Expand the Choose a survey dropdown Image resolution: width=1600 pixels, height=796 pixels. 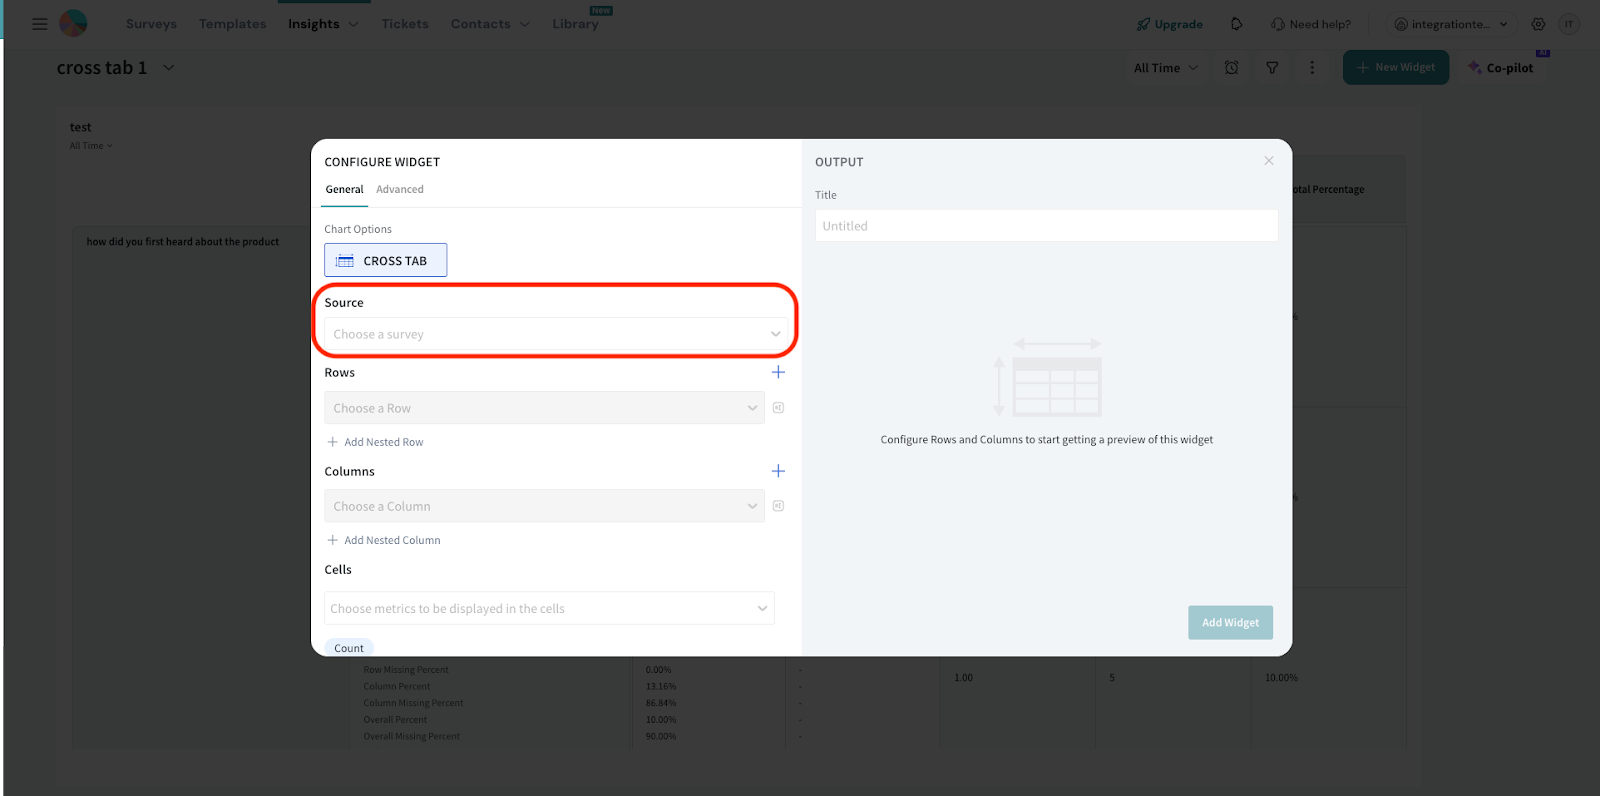555,334
